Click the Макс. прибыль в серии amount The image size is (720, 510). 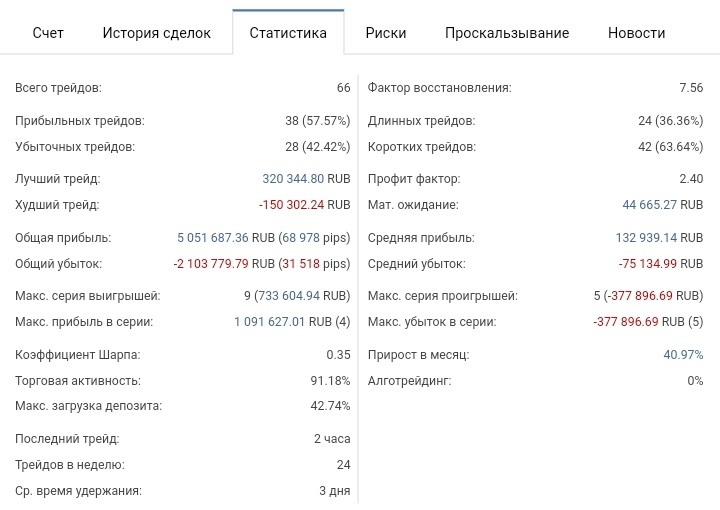tap(269, 322)
